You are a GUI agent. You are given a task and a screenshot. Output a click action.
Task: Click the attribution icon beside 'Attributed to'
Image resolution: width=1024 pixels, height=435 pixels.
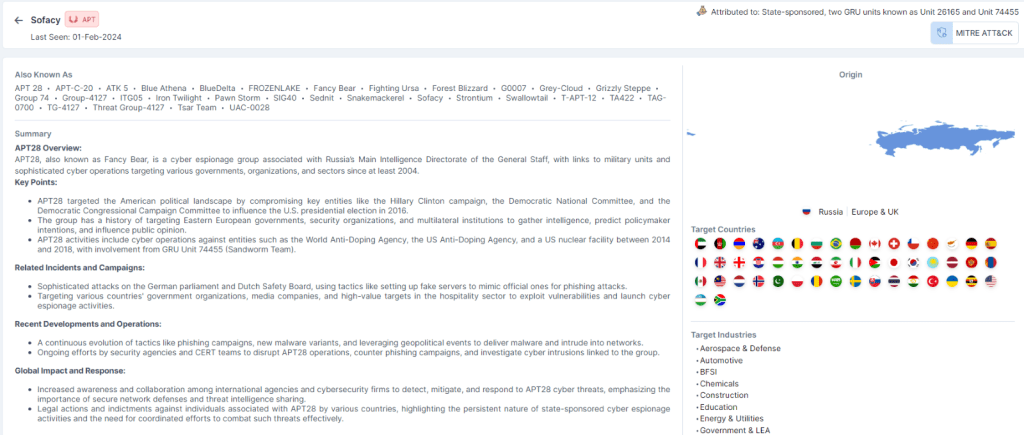[x=701, y=11]
